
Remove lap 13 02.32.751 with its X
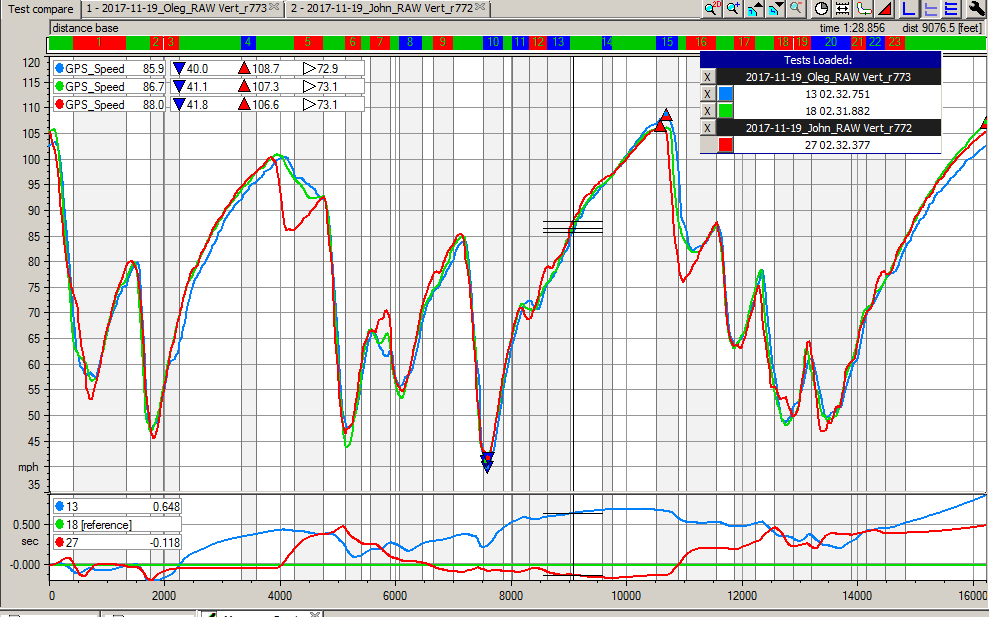(708, 94)
